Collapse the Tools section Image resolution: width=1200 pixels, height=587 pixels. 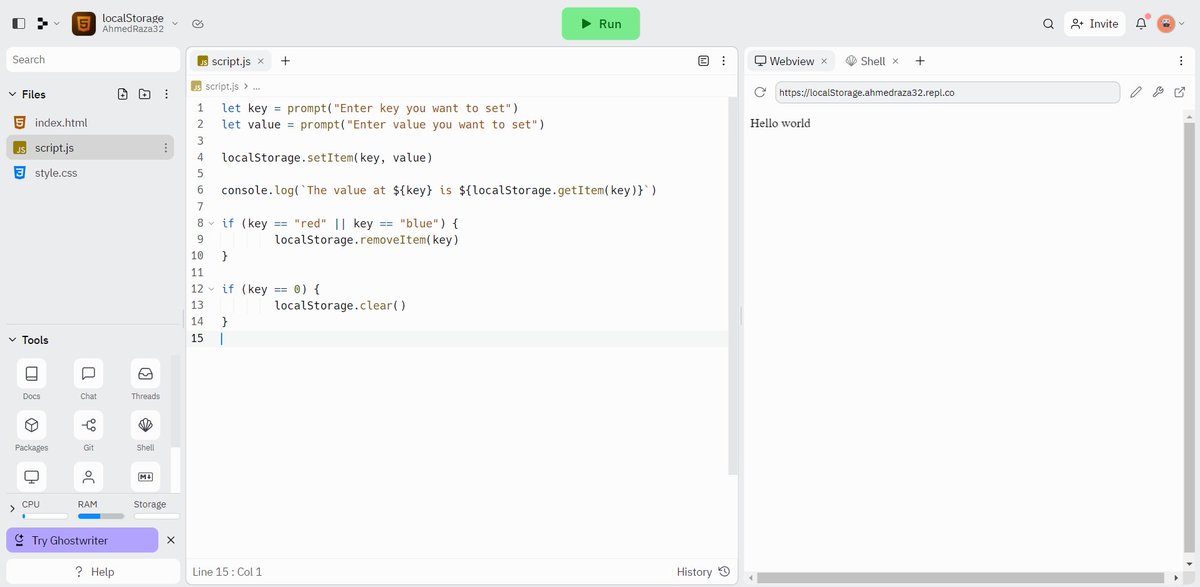point(13,340)
